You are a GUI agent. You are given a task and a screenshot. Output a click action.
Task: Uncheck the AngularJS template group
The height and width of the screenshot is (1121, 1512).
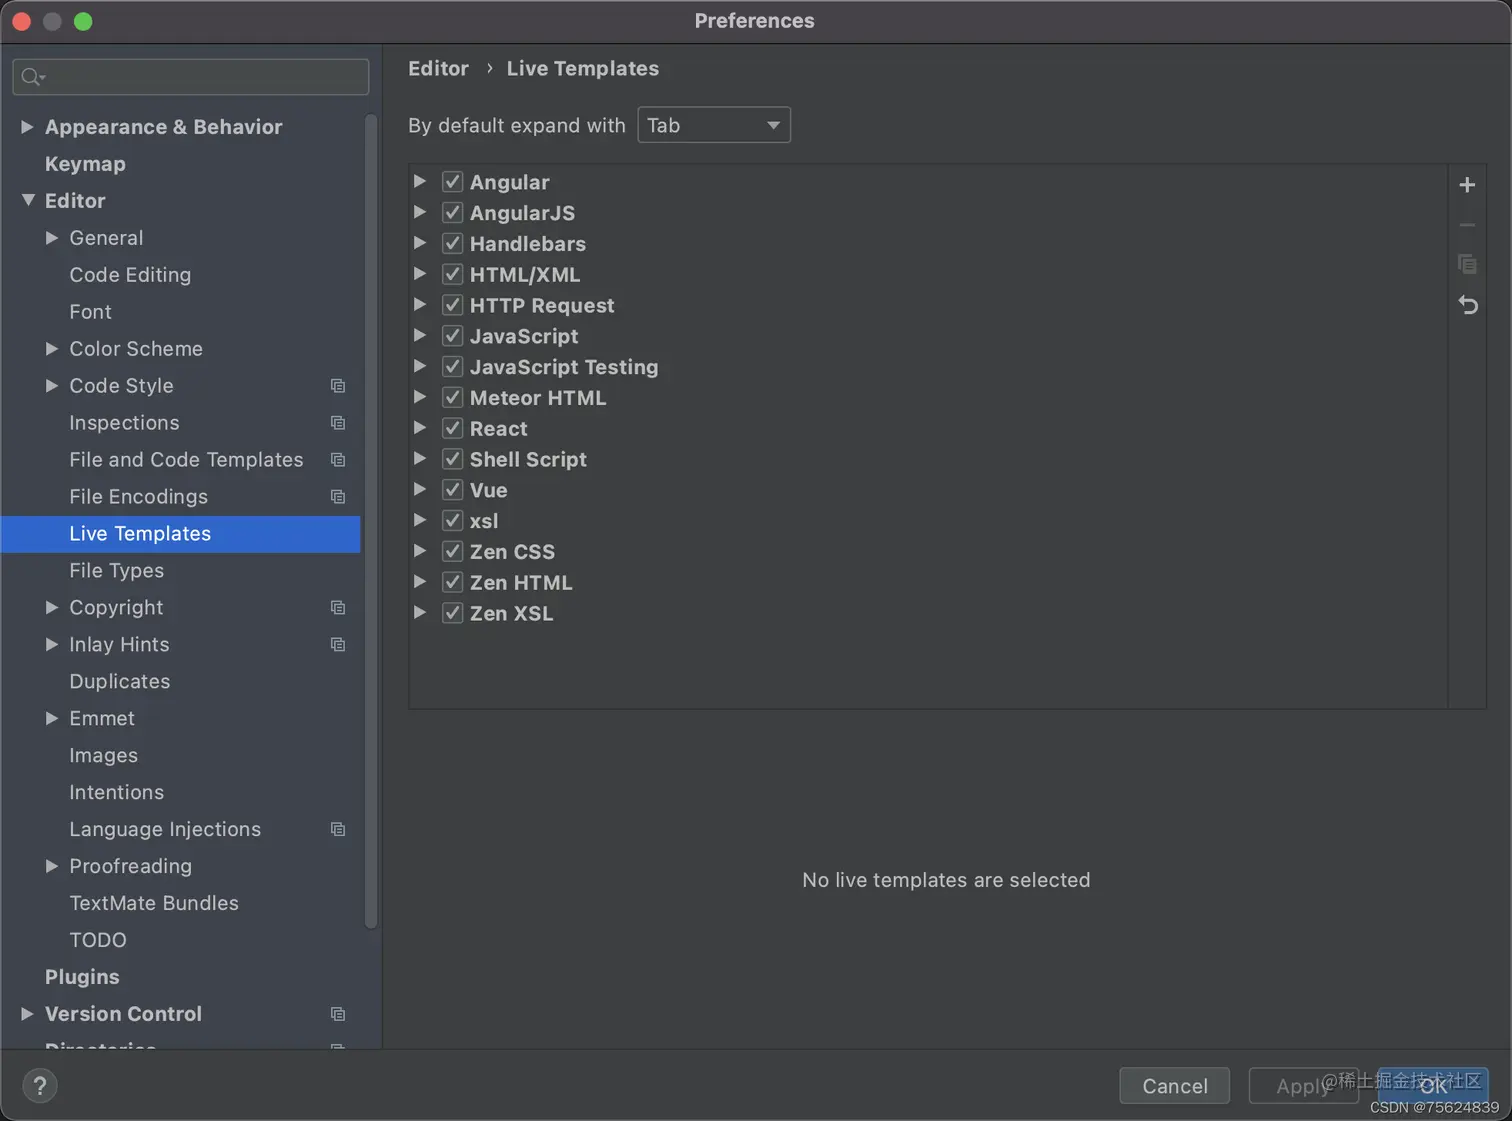[453, 213]
